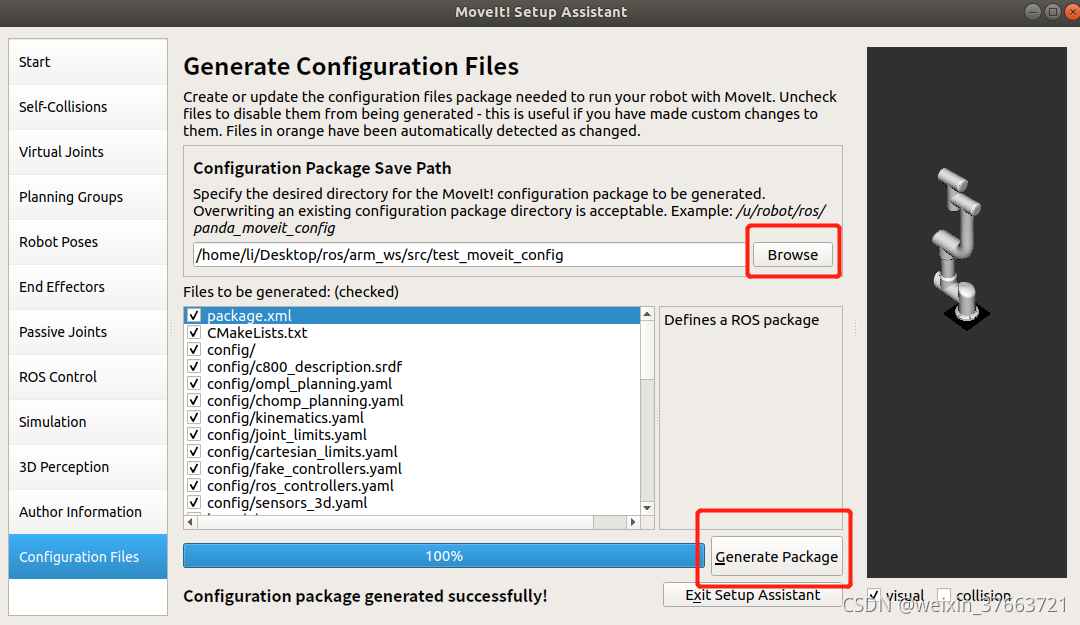Open Simulation step
The width and height of the screenshot is (1080, 625).
tap(87, 422)
